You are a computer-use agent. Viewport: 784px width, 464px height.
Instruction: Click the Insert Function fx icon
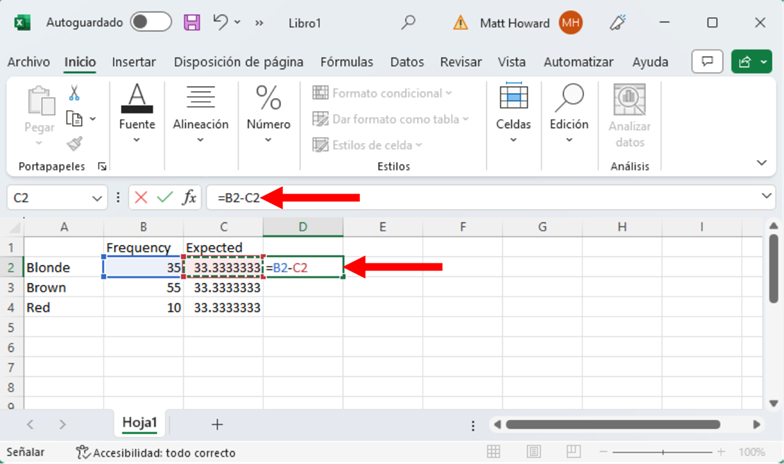[x=189, y=198]
